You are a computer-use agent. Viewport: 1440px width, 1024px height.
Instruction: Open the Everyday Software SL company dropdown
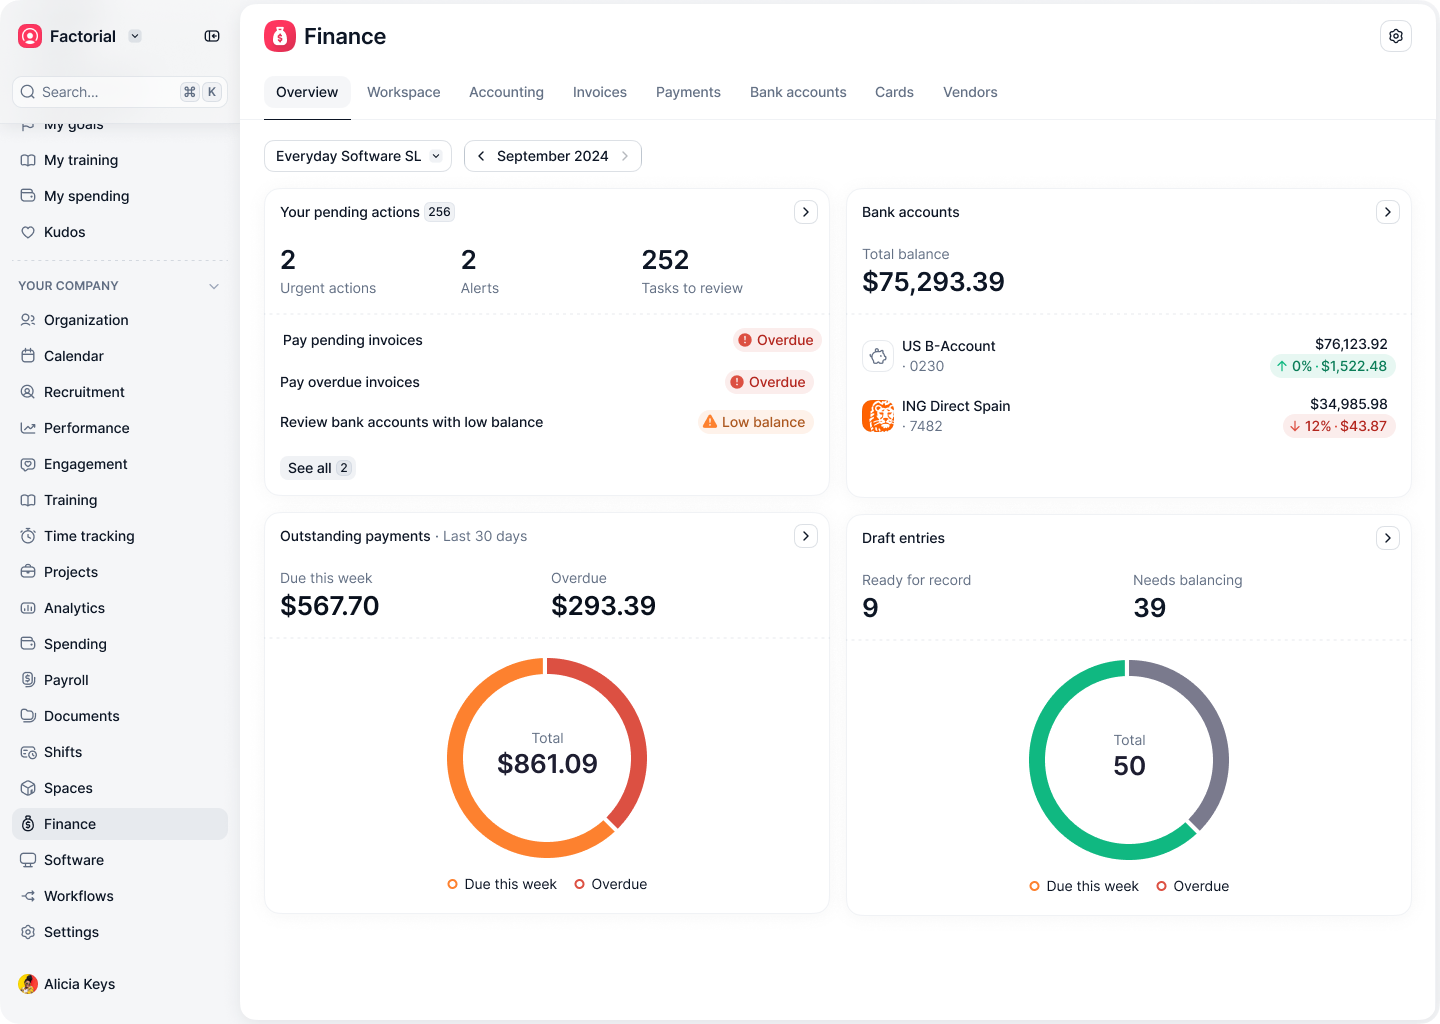point(357,156)
